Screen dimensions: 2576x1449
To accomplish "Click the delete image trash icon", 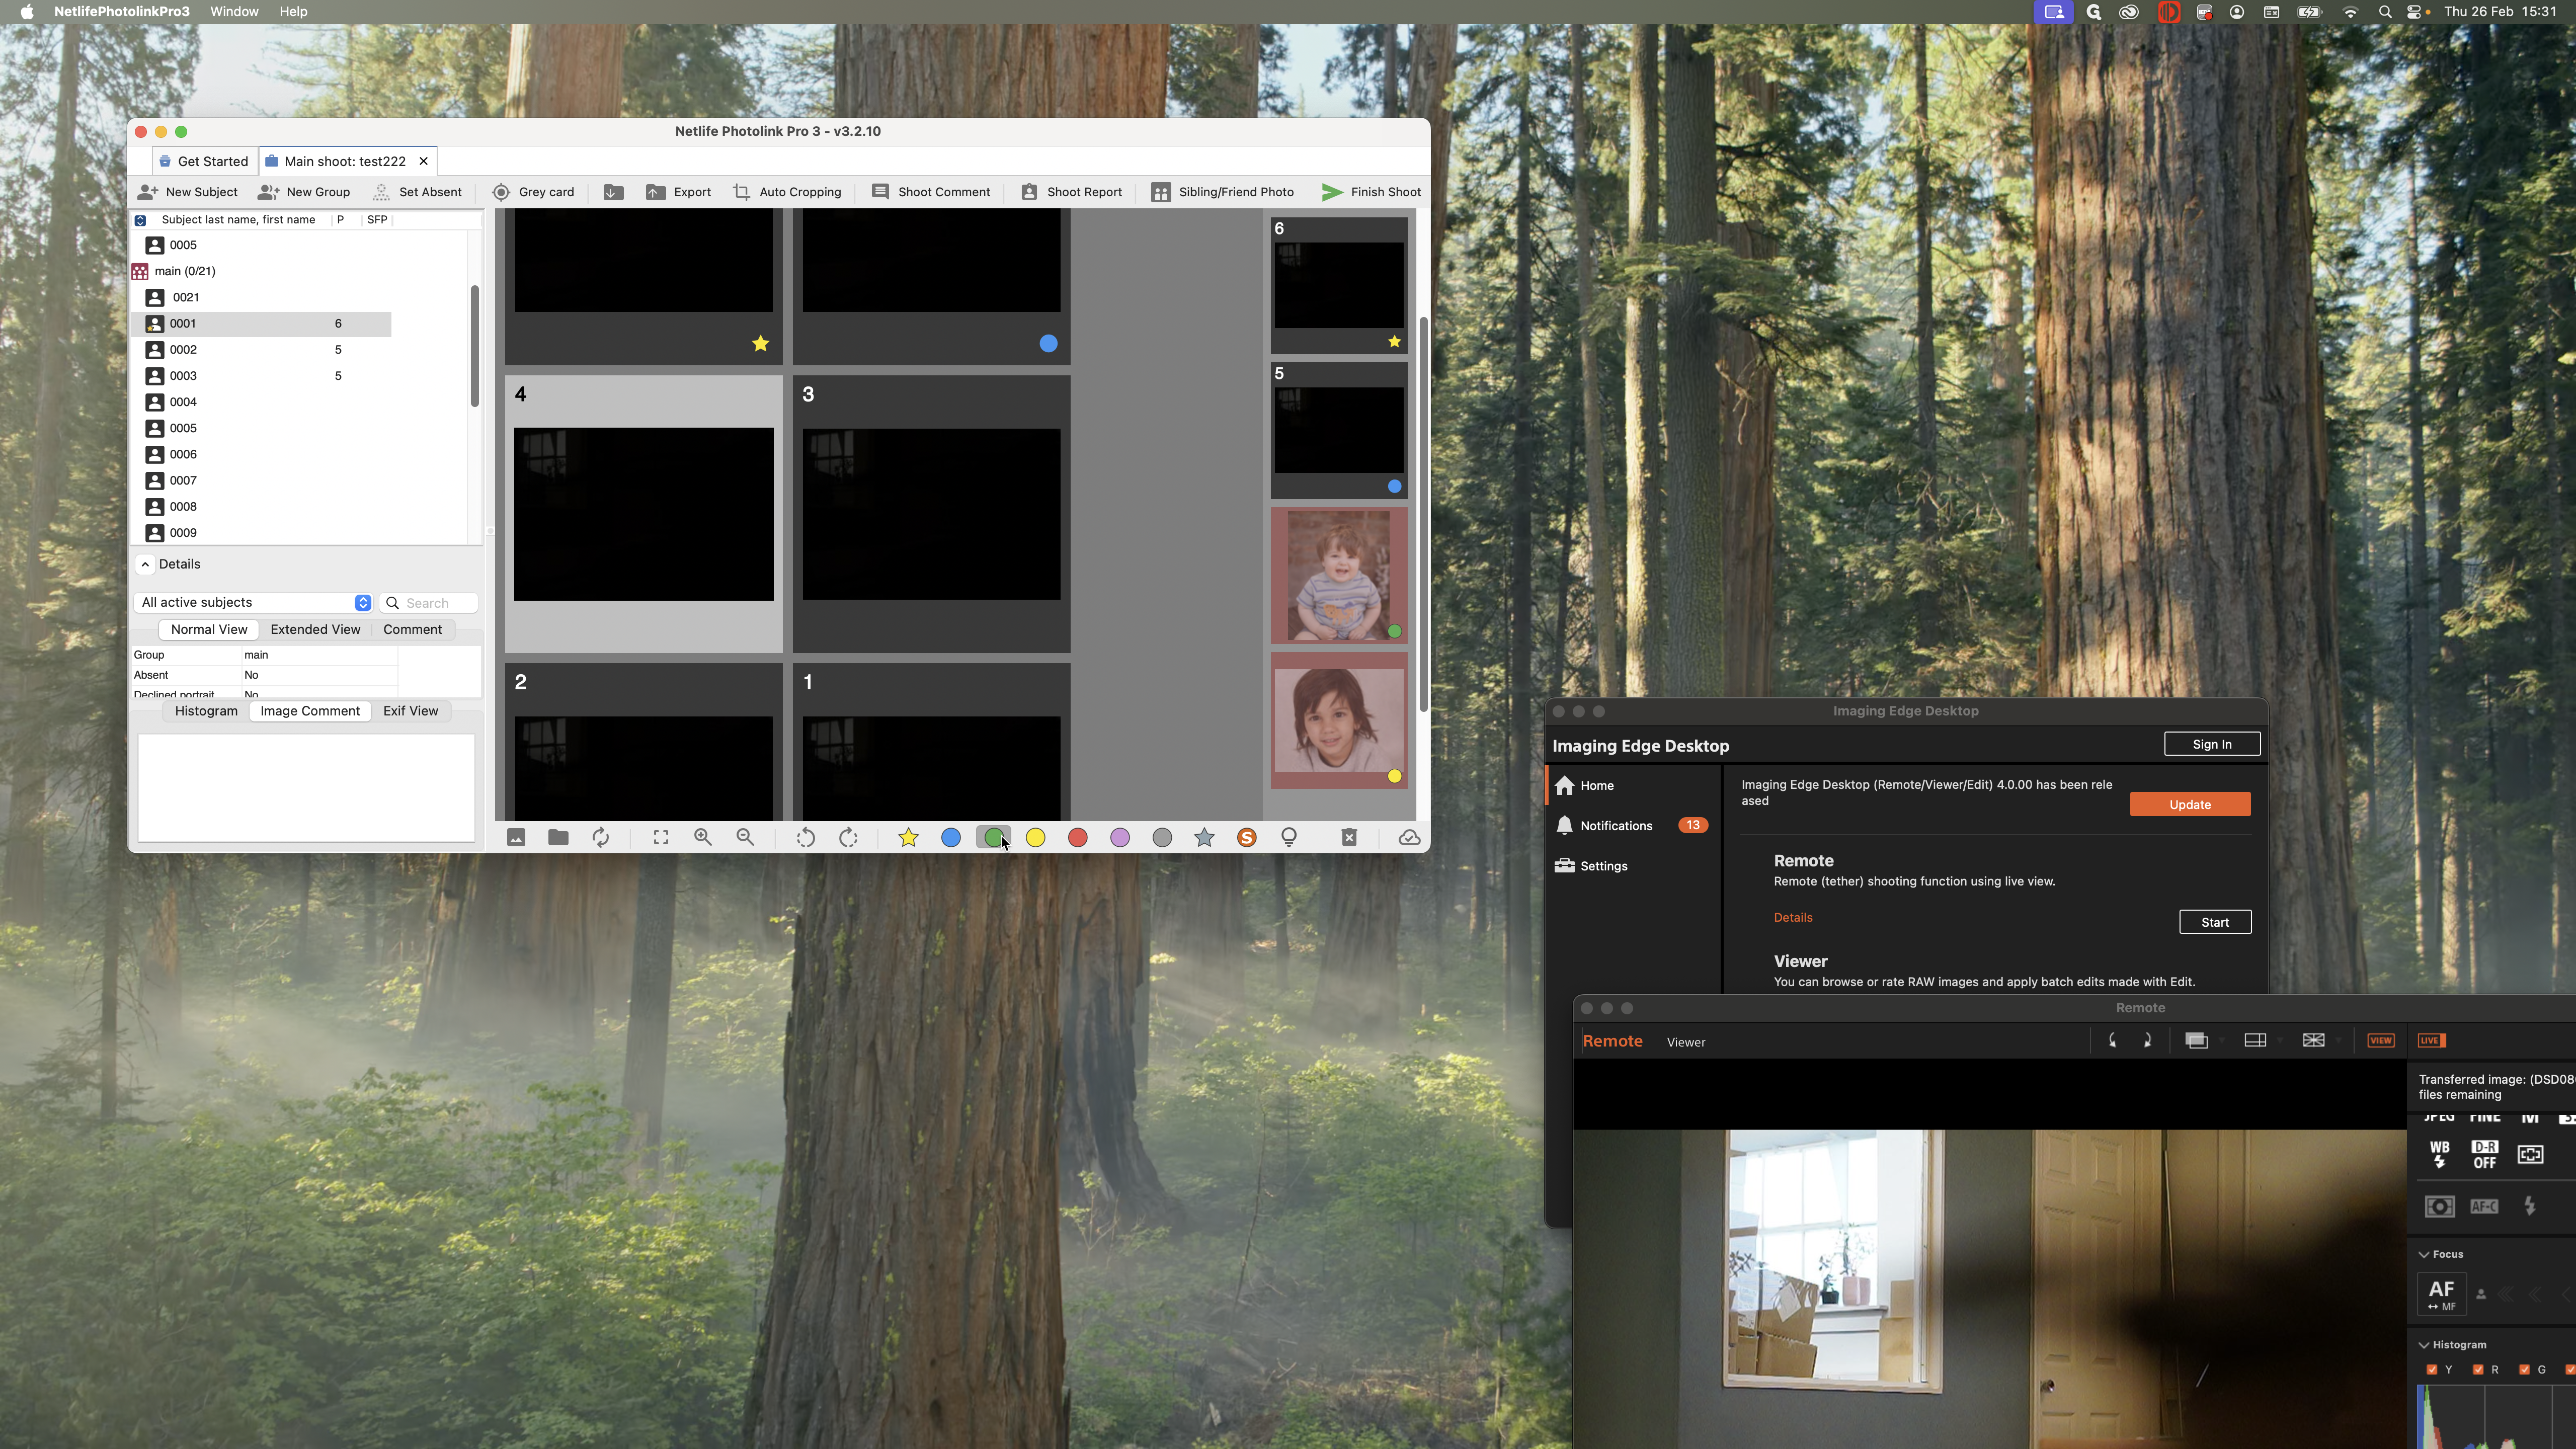I will tap(1348, 838).
